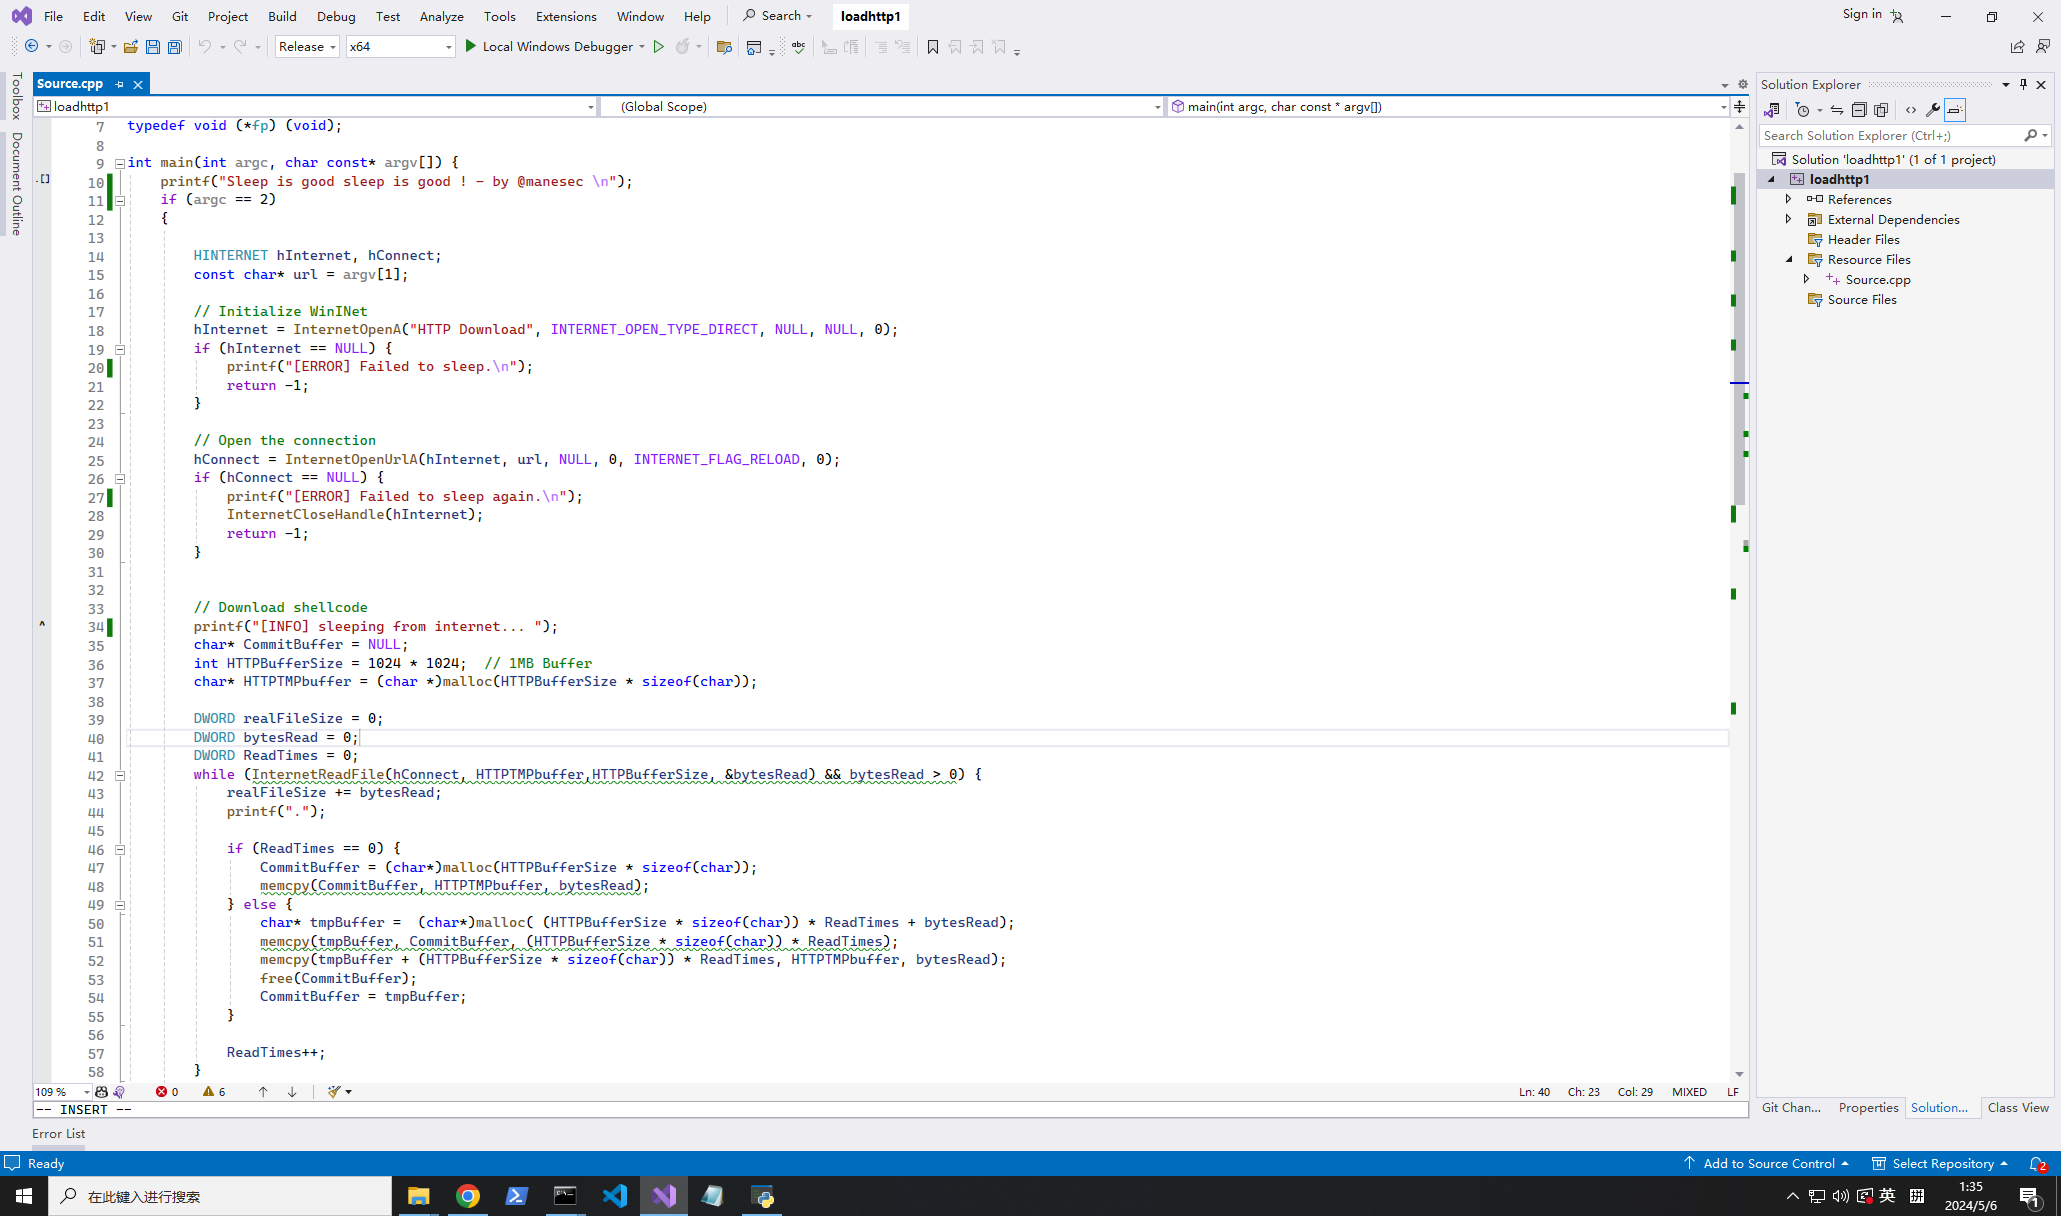This screenshot has width=2061, height=1216.
Task: Click the Open File folder icon
Action: (130, 46)
